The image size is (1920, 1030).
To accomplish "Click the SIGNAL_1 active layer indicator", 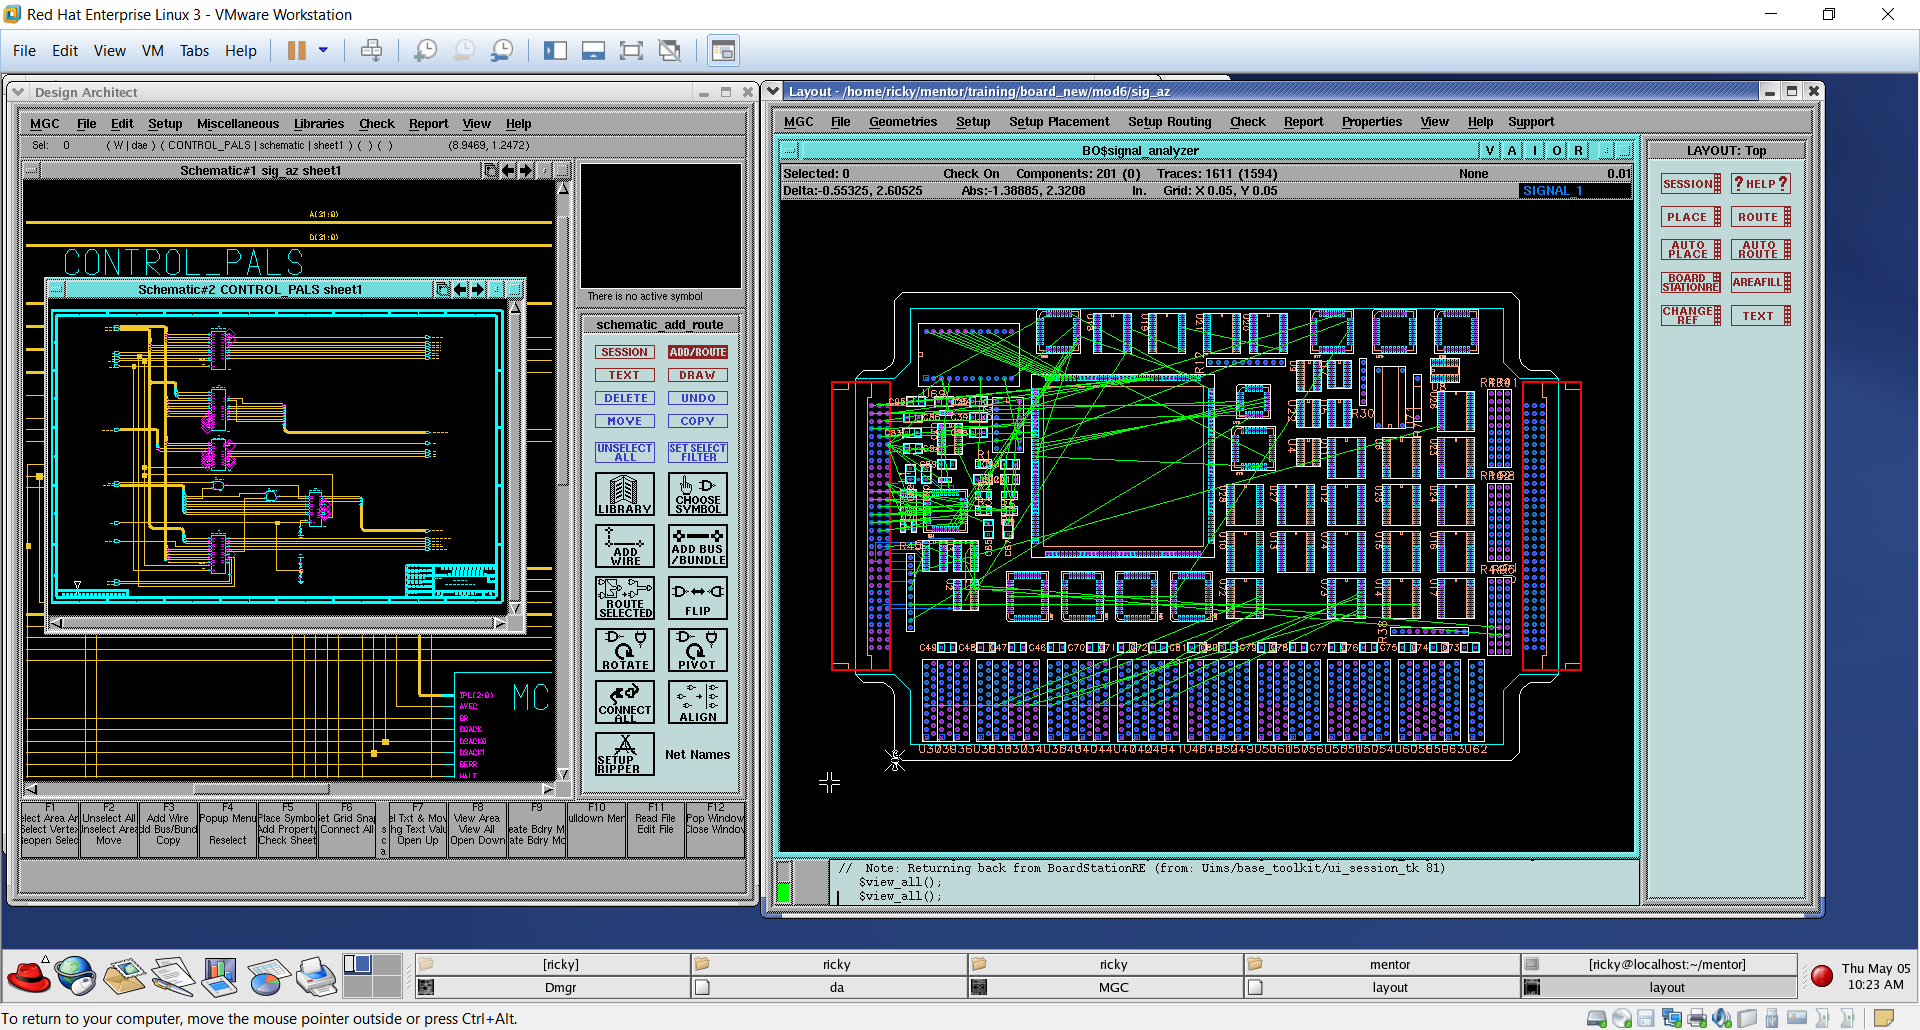I will [x=1551, y=191].
